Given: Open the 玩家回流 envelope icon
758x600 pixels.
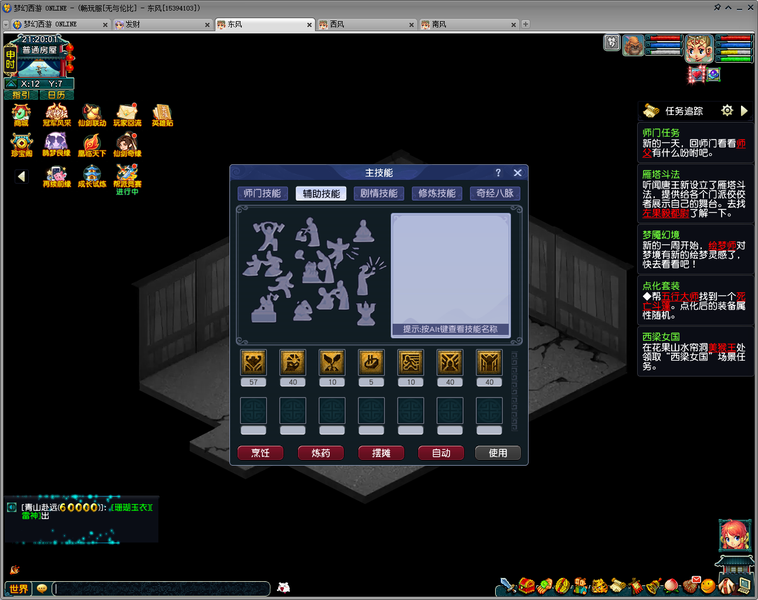Looking at the screenshot, I should [127, 115].
